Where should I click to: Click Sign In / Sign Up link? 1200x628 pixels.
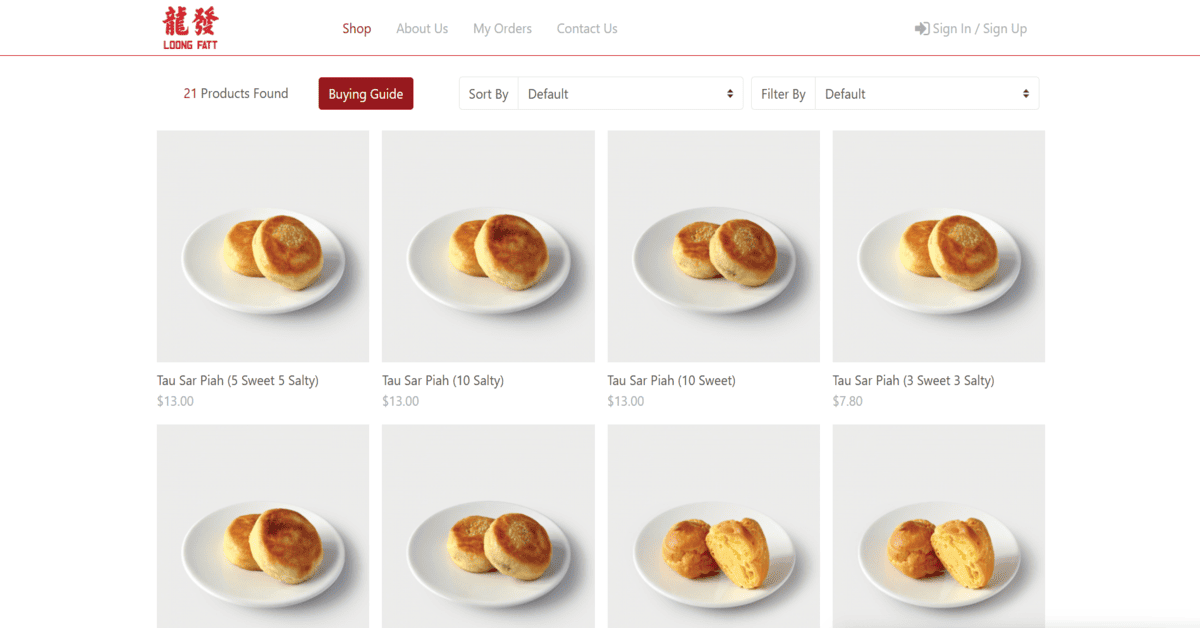click(x=980, y=29)
